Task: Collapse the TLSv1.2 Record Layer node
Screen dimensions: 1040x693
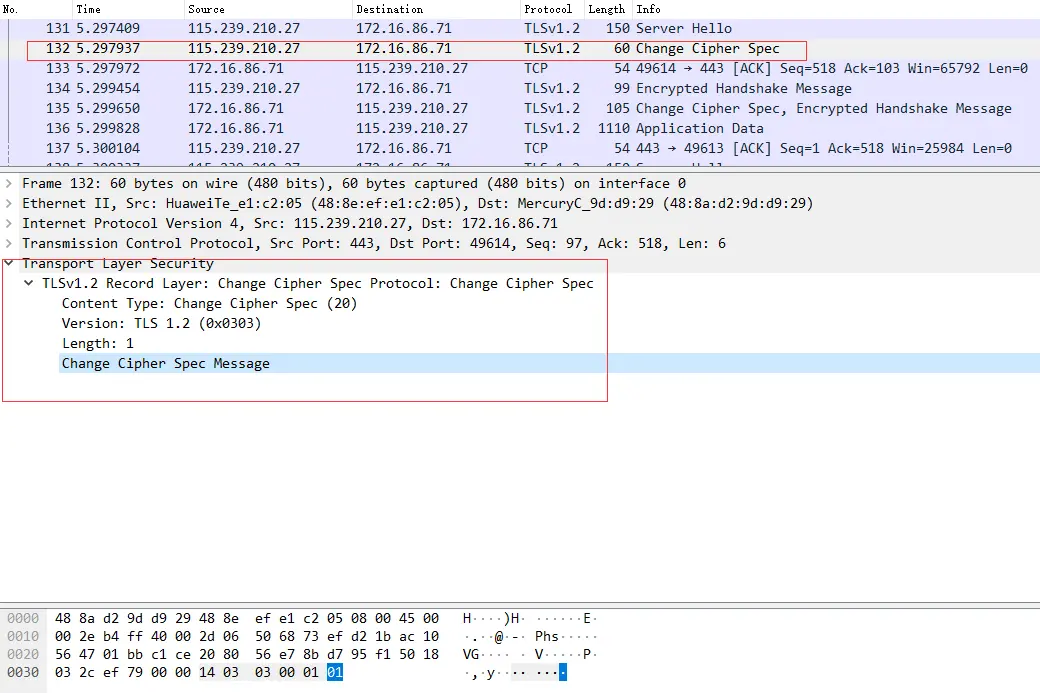Action: 29,283
